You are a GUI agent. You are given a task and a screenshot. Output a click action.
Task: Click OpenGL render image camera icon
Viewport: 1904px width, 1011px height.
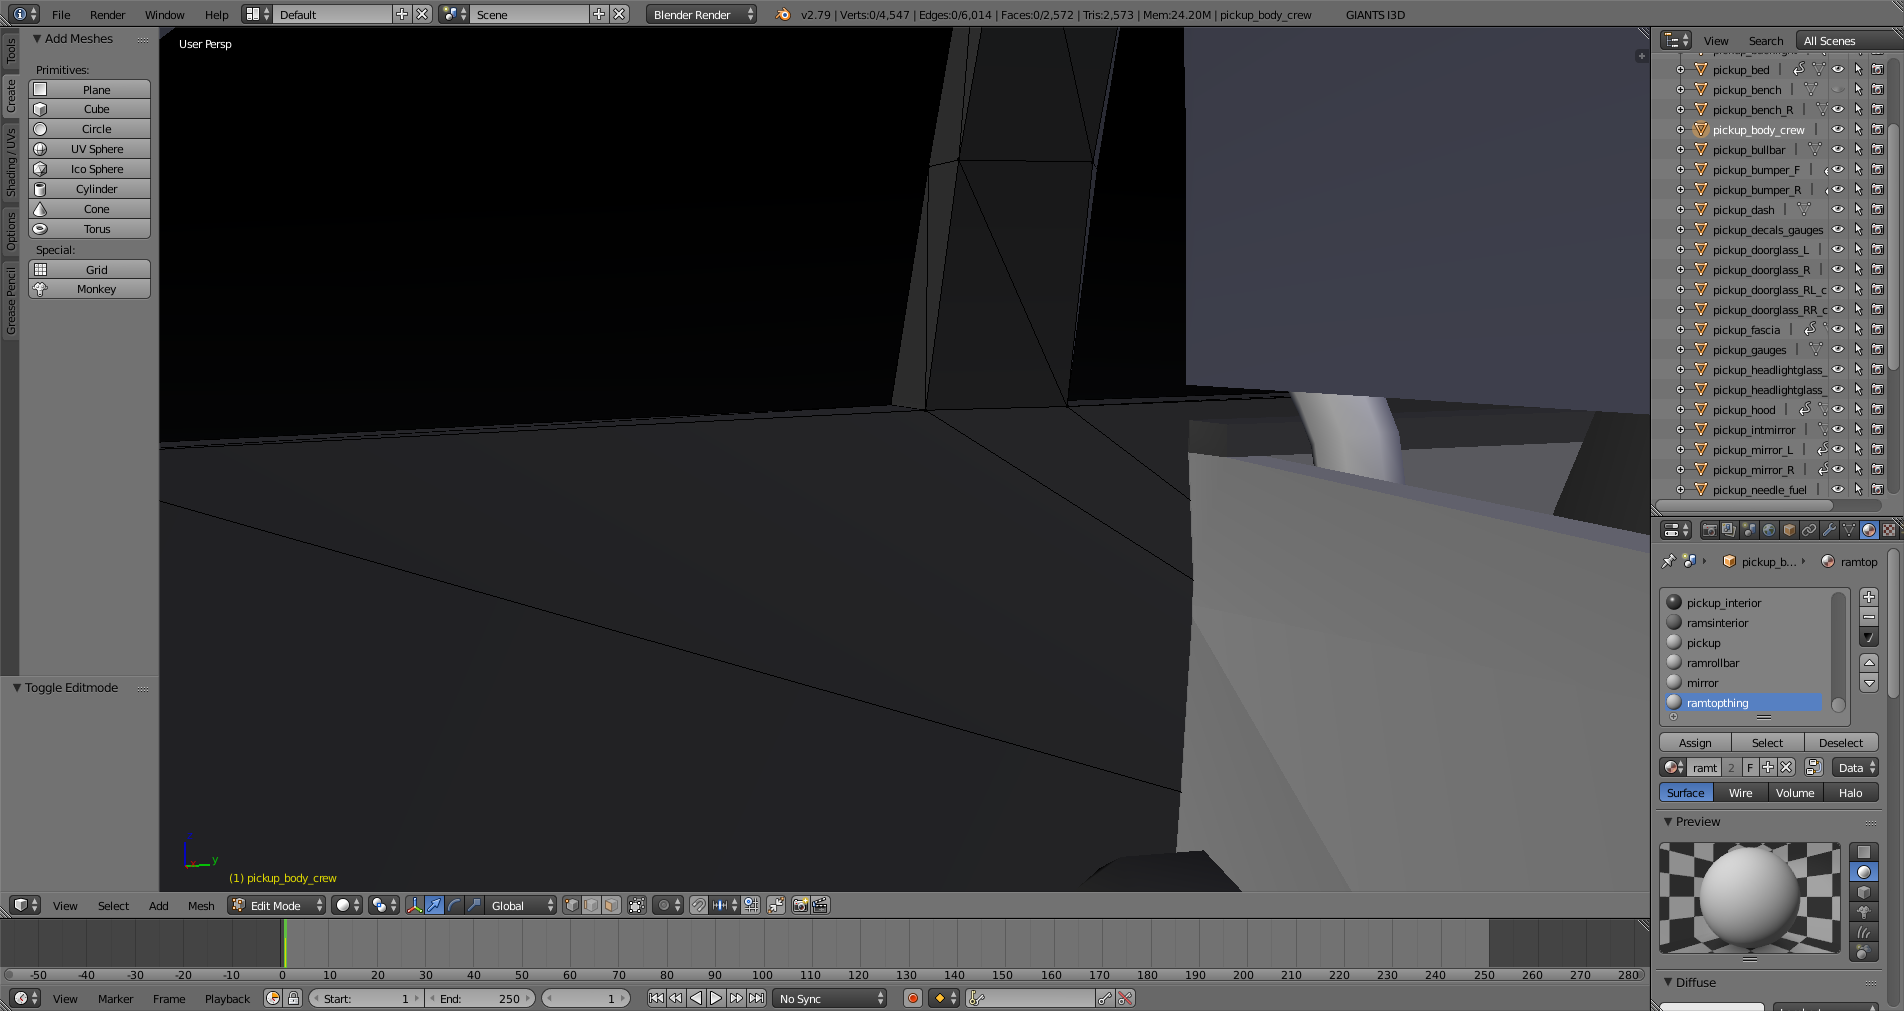pos(801,905)
